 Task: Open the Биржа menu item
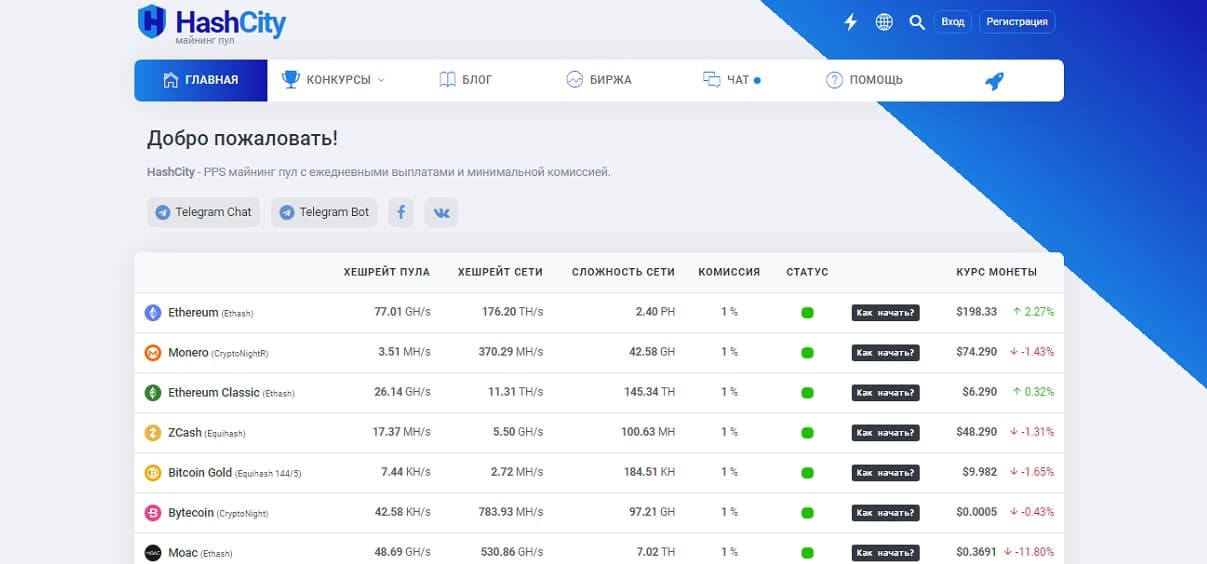tap(599, 80)
